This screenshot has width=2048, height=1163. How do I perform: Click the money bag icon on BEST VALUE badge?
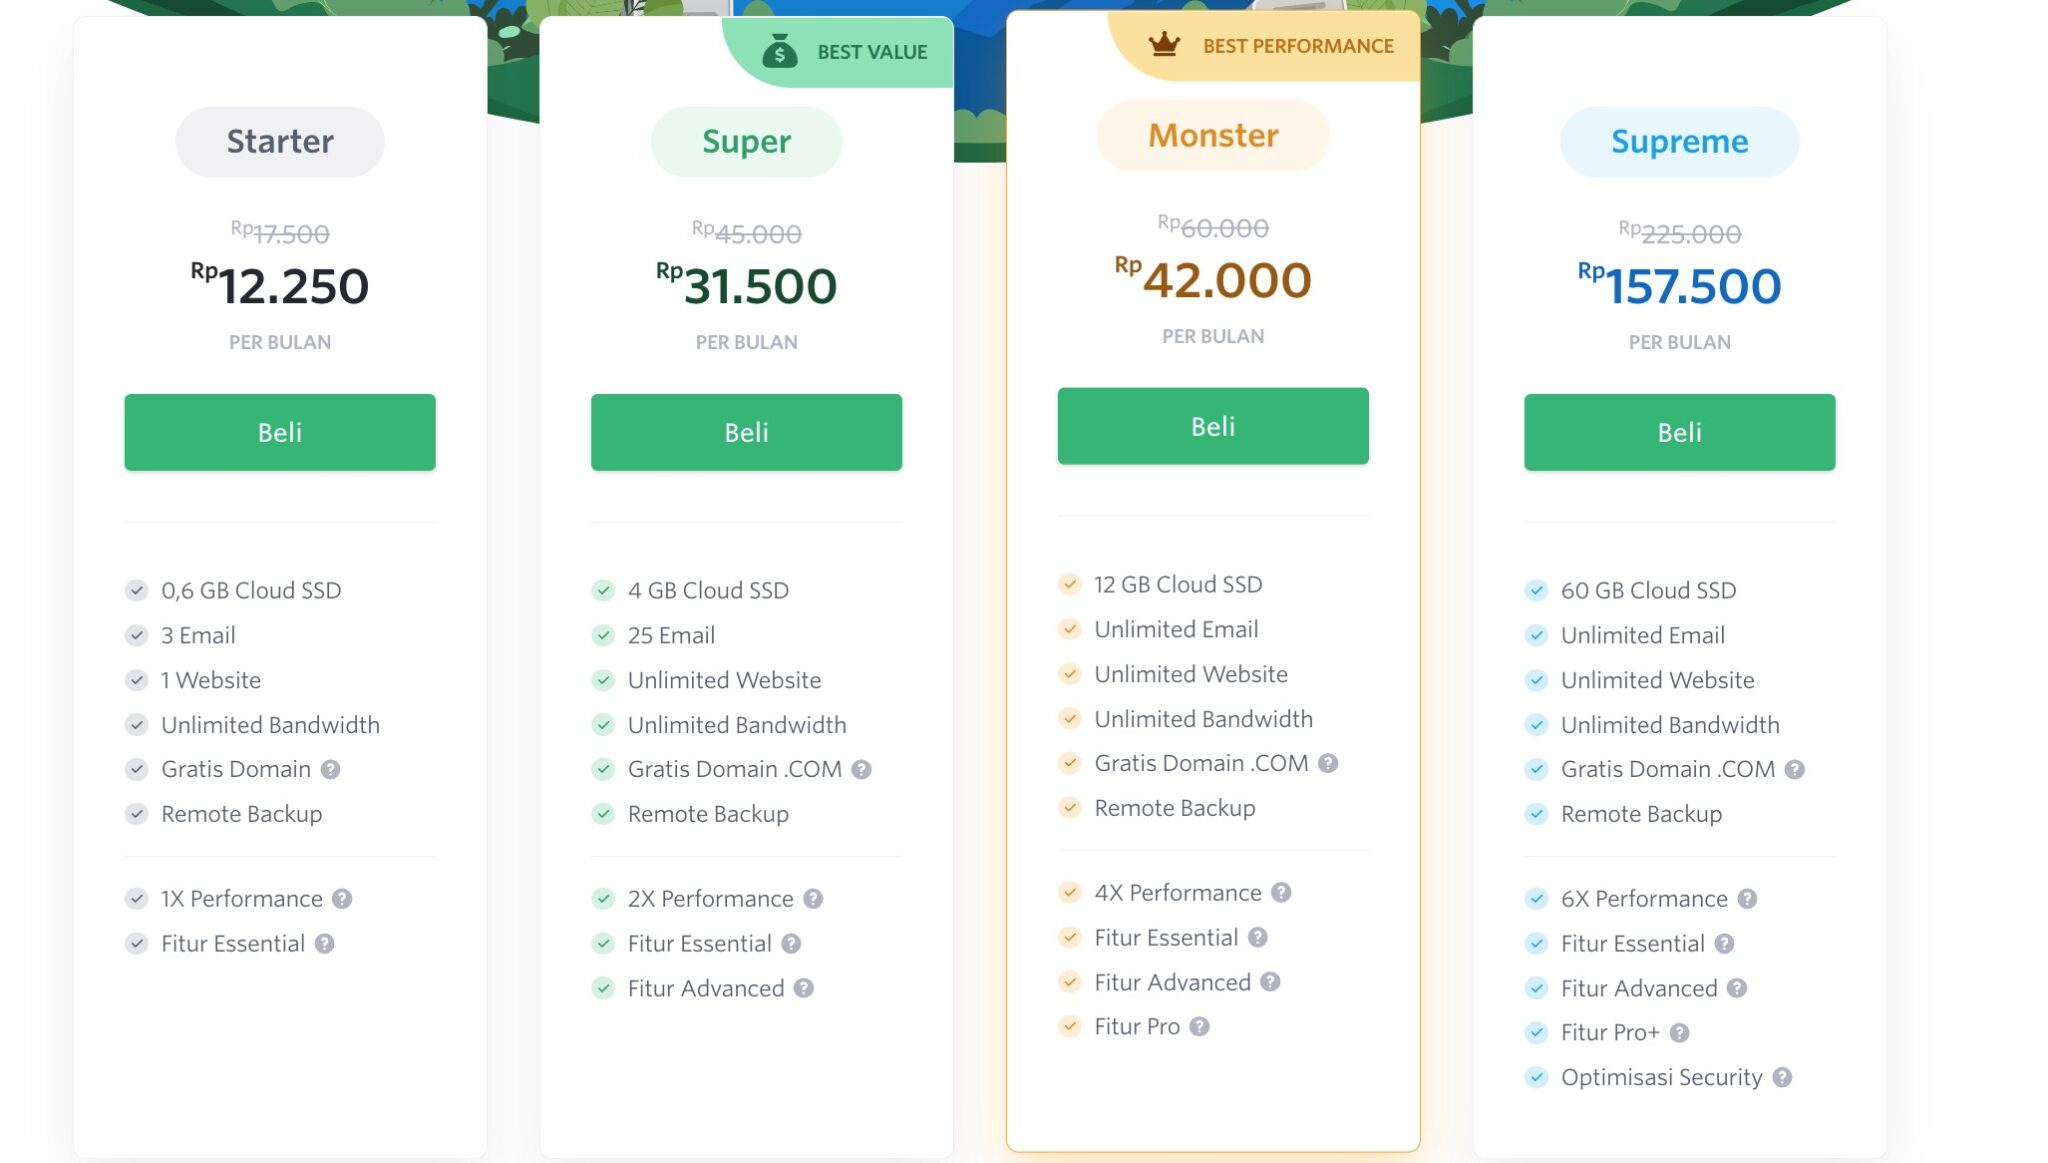[779, 51]
